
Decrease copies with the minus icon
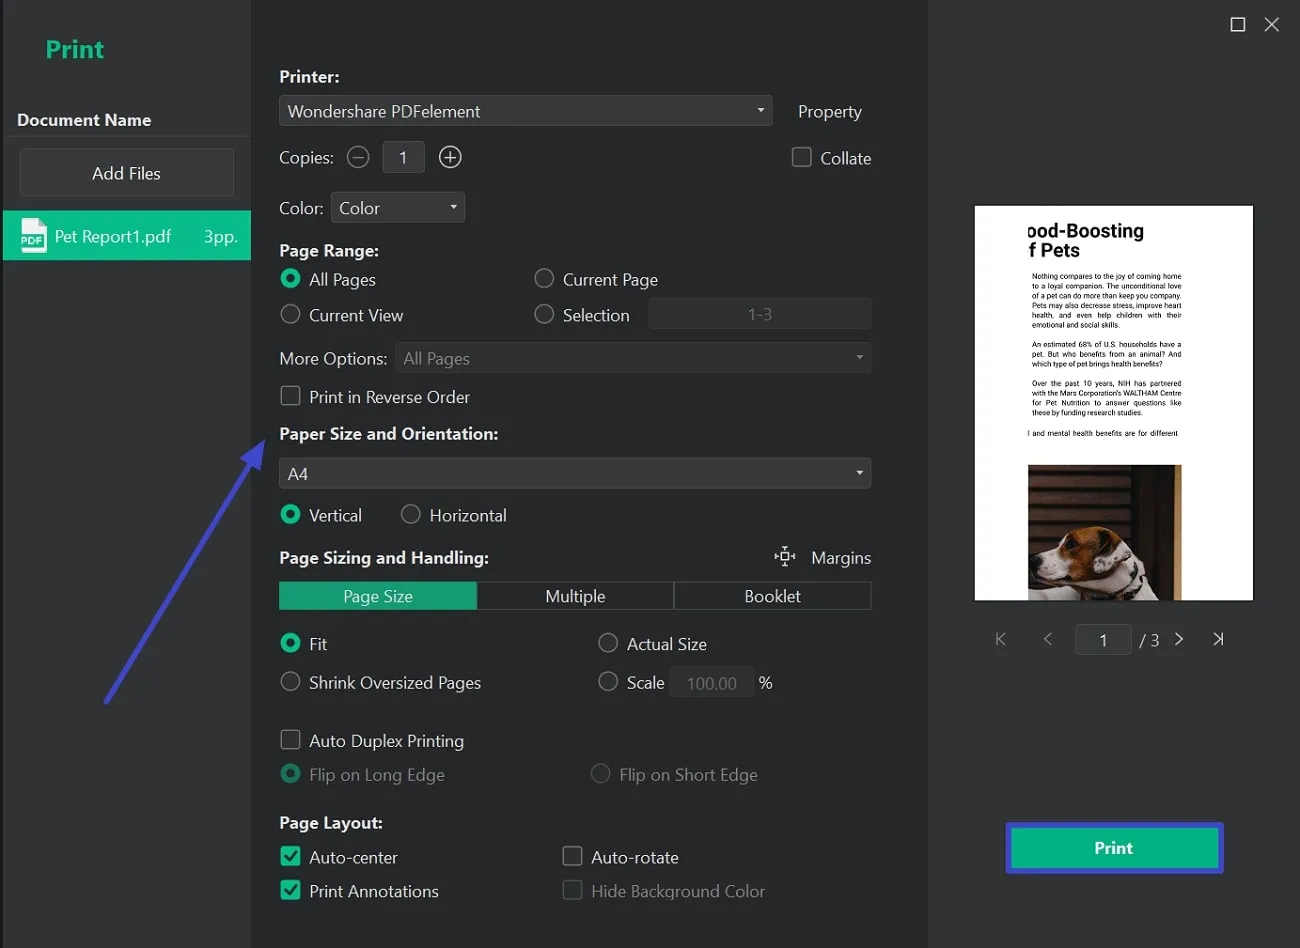pos(358,157)
